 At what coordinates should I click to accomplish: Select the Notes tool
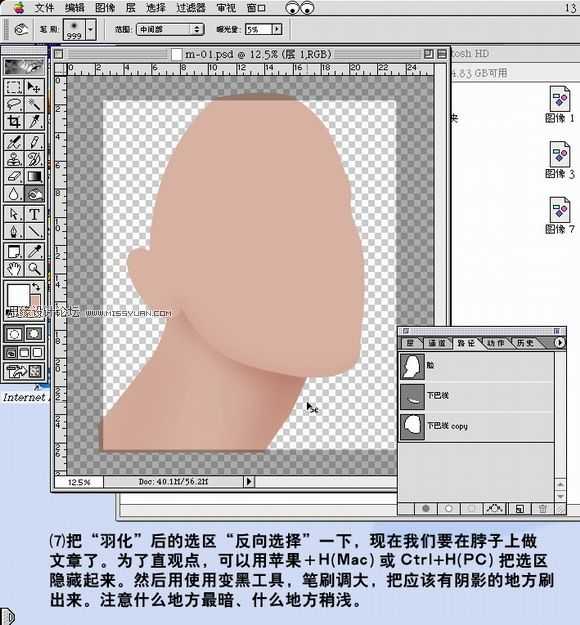pos(14,252)
